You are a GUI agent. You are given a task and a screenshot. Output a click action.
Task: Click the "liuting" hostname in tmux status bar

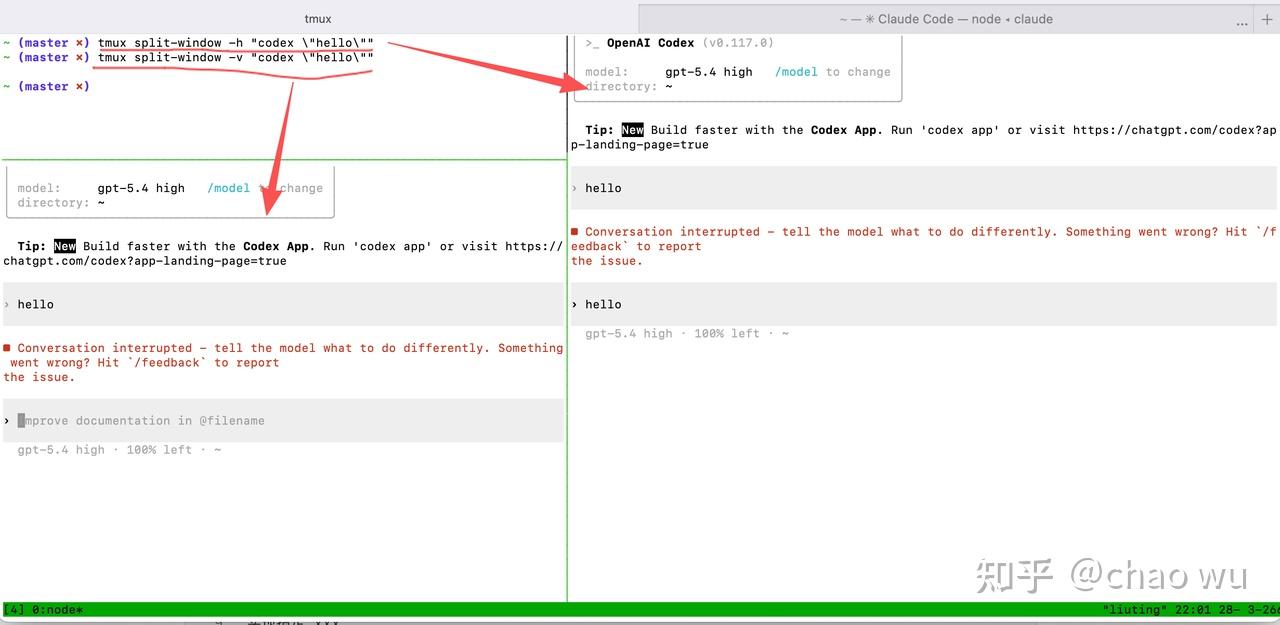coord(1136,610)
